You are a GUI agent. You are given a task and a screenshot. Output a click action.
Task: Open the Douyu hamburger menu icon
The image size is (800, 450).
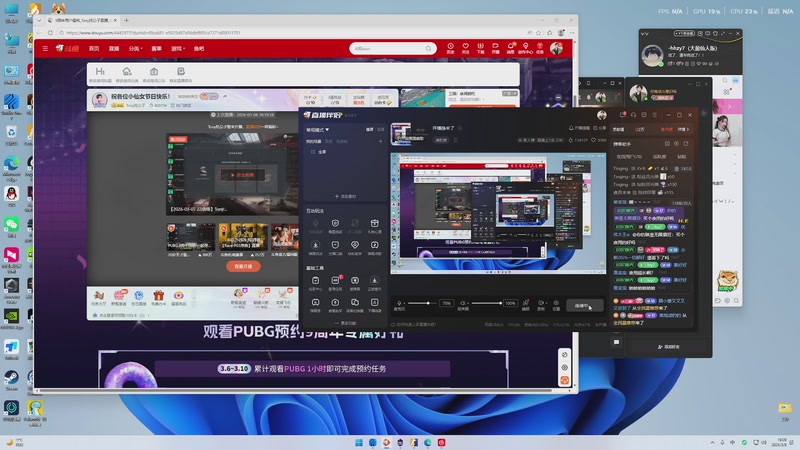click(45, 48)
